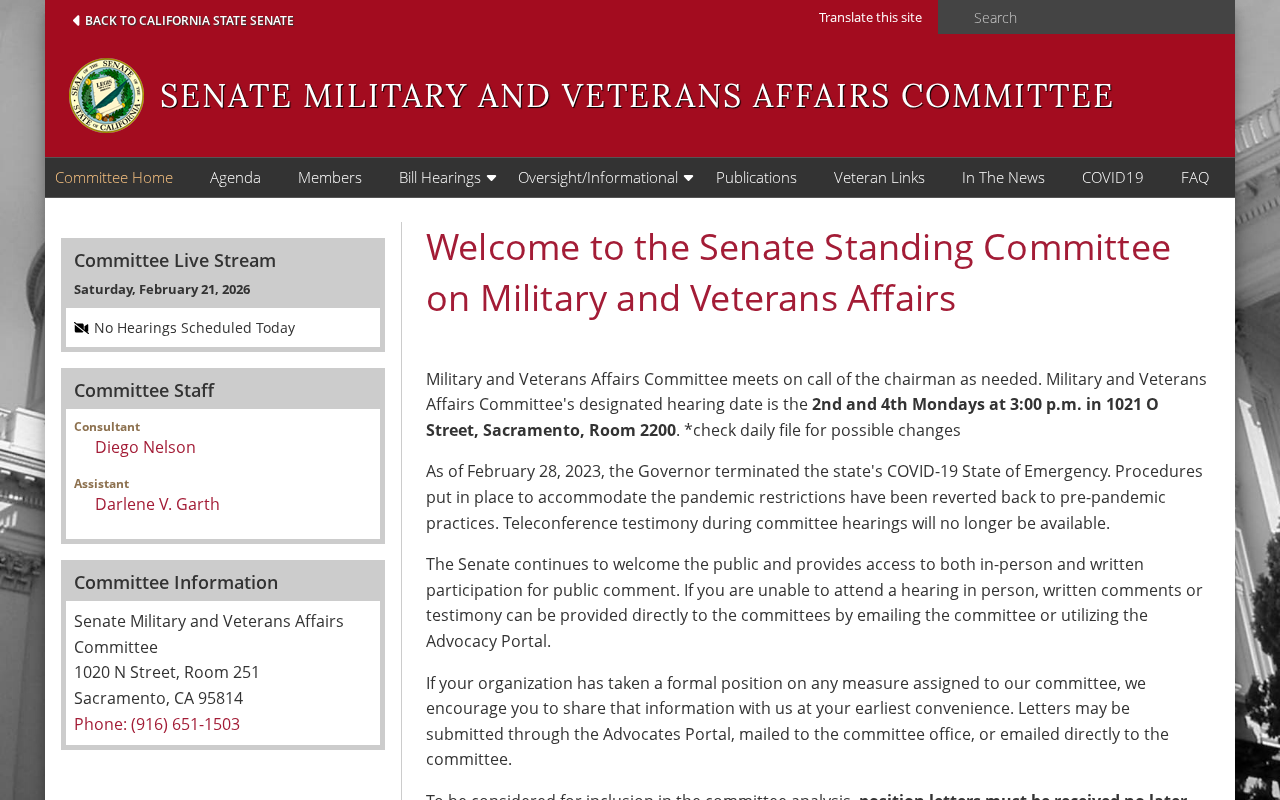Open Veteran Links in the navigation
1280x800 pixels.
click(879, 178)
